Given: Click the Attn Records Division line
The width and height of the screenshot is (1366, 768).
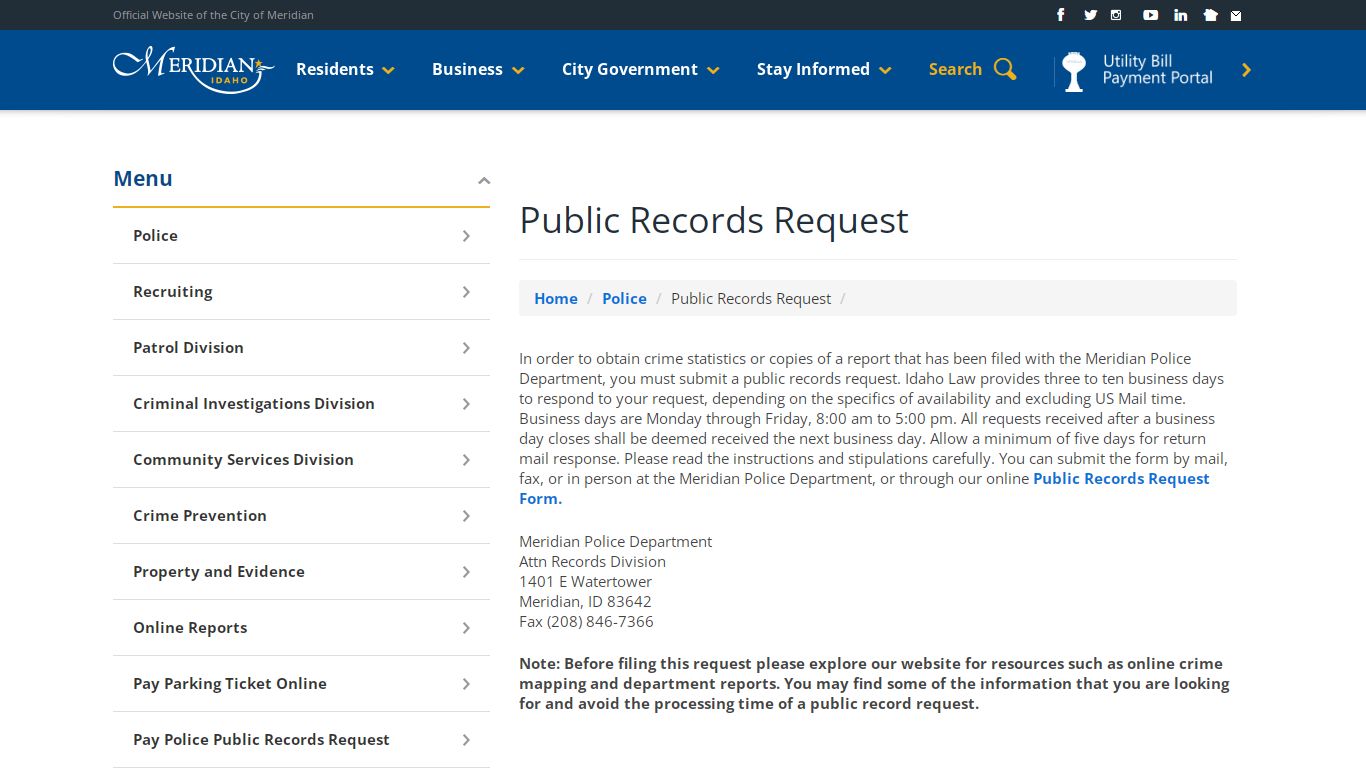Looking at the screenshot, I should click(592, 561).
